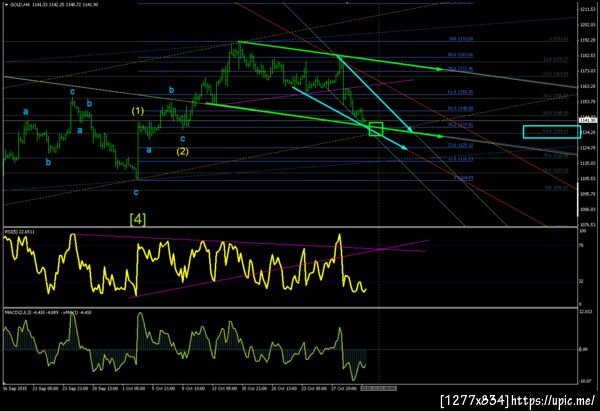
Task: Click the 21 Sep 05:00 time label
Action: pyautogui.click(x=45, y=388)
